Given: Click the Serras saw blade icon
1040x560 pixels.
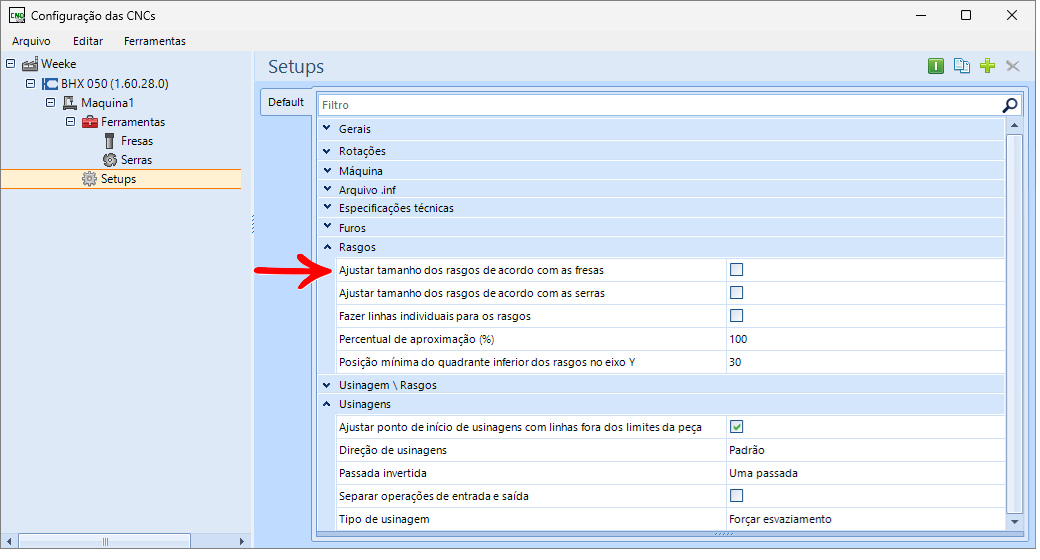Looking at the screenshot, I should tap(110, 160).
